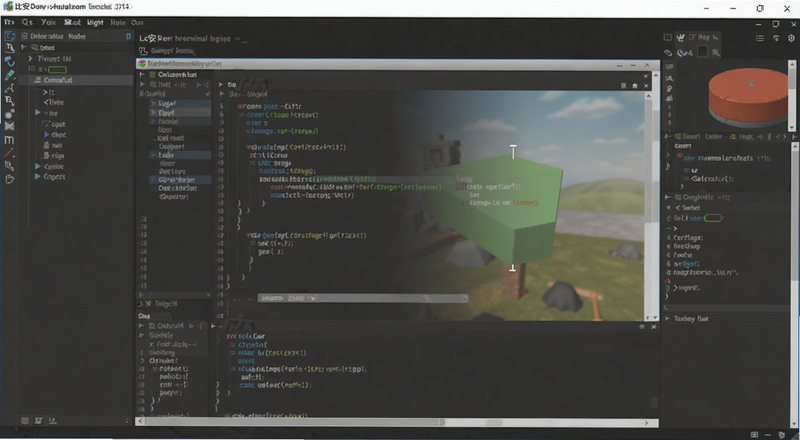Expand the last blue triangle node in left tree
800x440 pixels.
[37, 177]
